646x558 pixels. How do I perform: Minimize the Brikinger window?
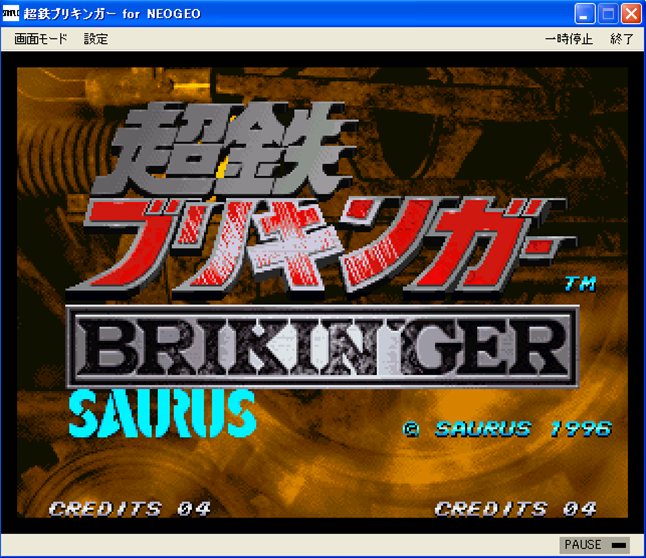pyautogui.click(x=584, y=14)
